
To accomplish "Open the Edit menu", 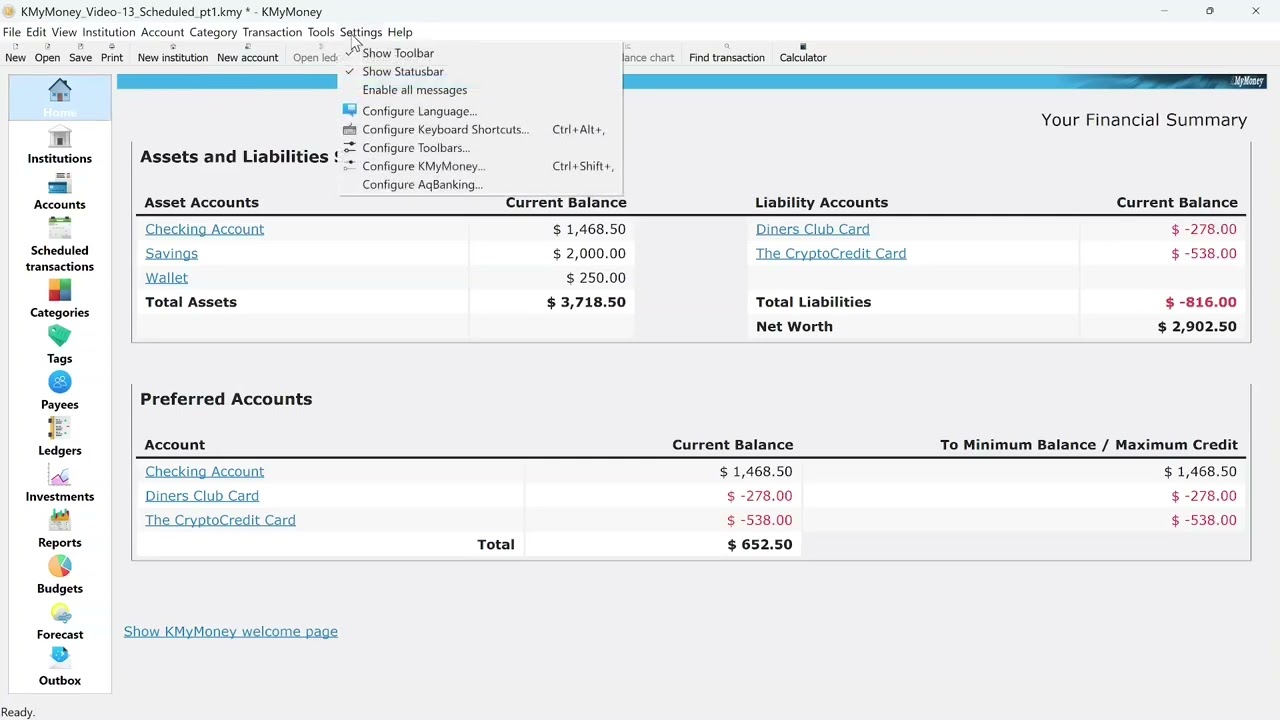I will coord(36,32).
